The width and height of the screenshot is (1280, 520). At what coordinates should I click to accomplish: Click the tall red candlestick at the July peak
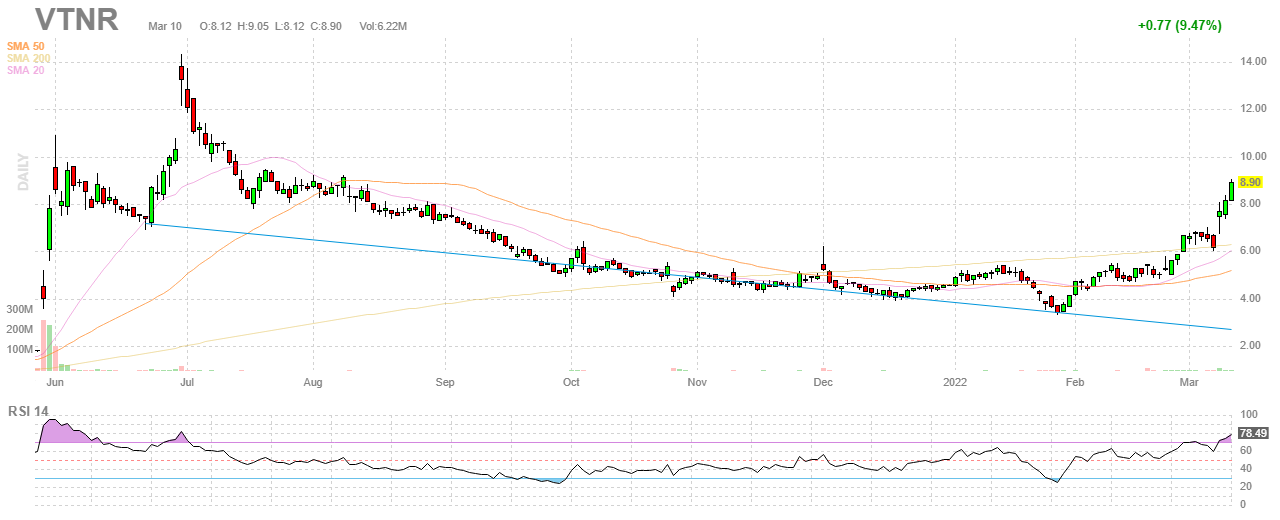coord(181,73)
